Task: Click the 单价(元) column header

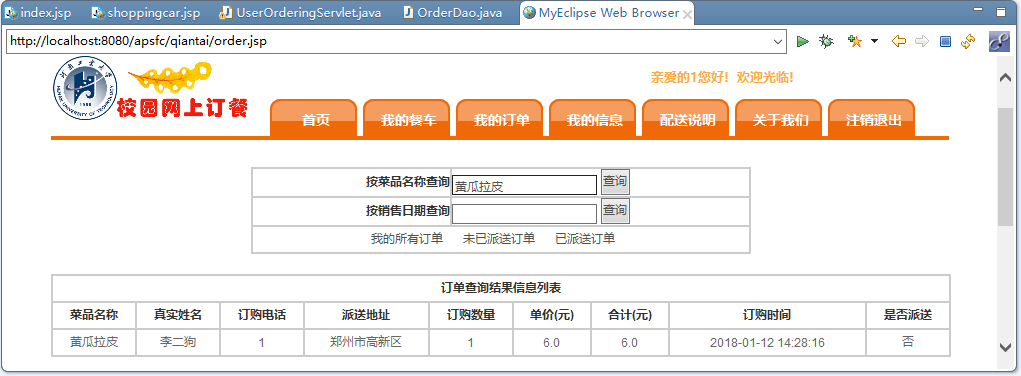Action: click(x=552, y=315)
